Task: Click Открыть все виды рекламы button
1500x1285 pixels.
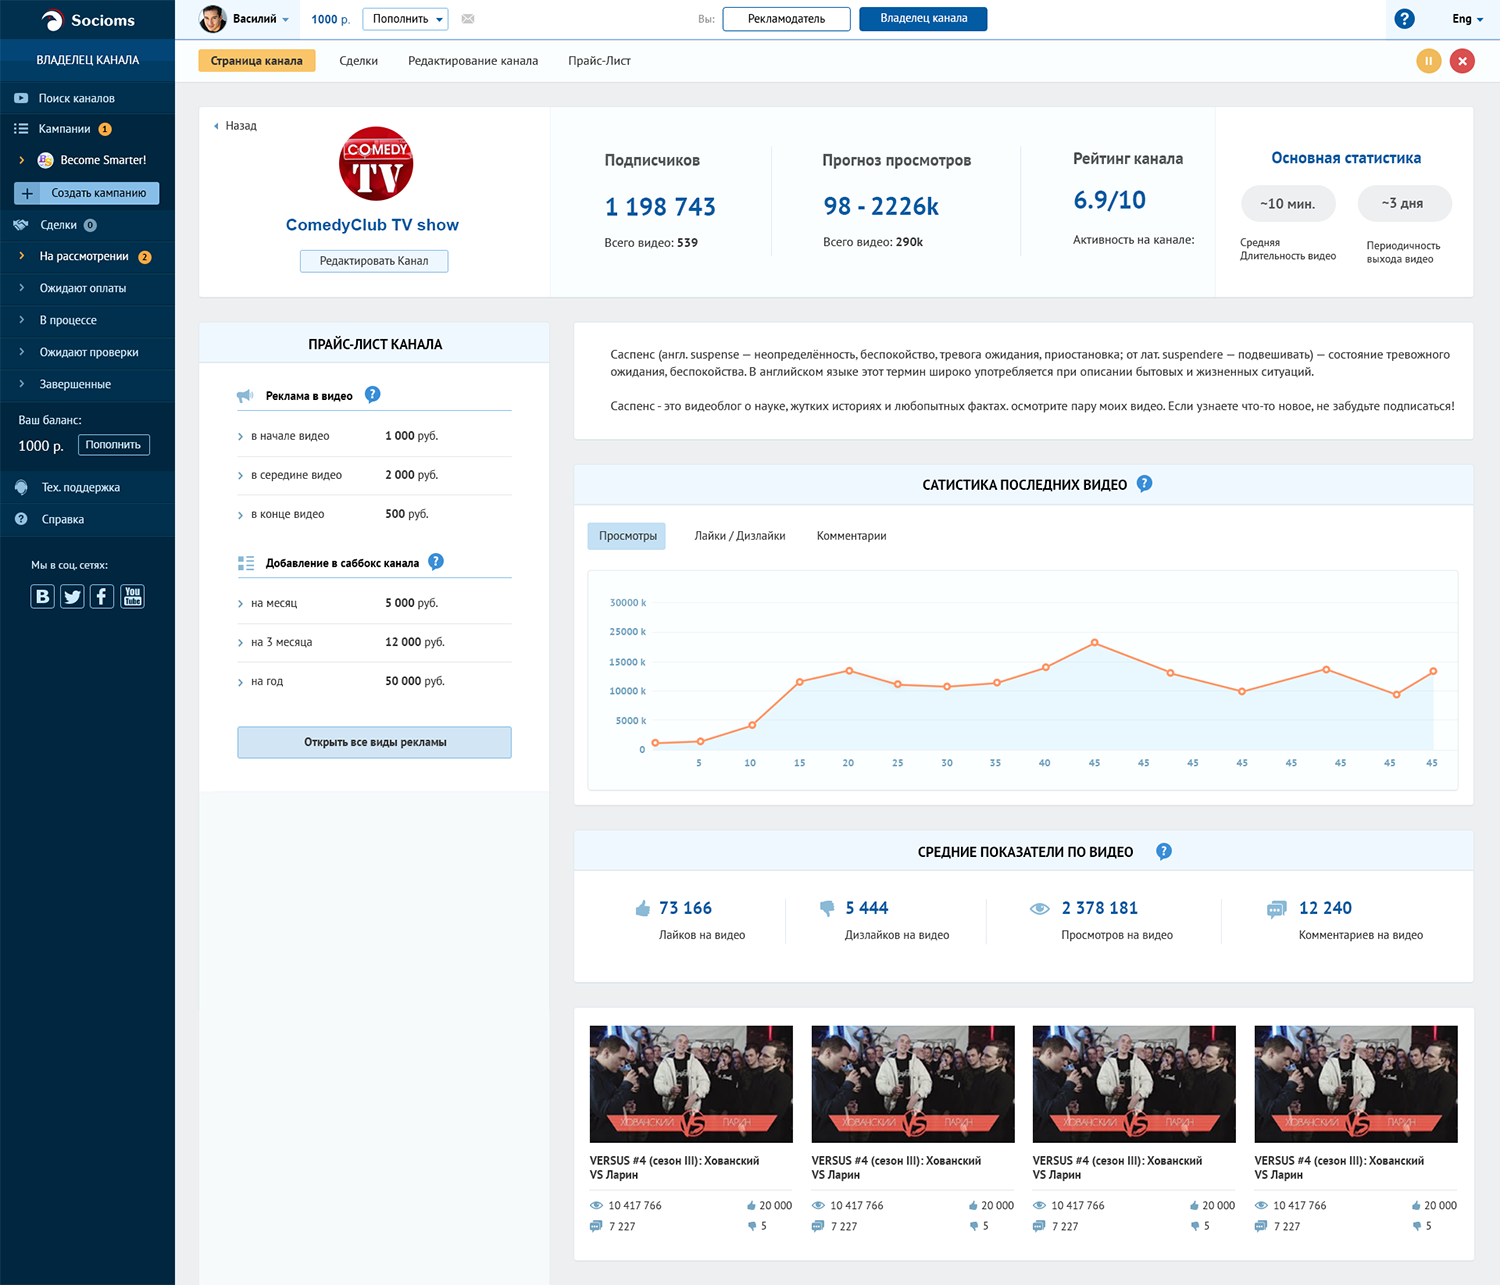Action: click(375, 742)
